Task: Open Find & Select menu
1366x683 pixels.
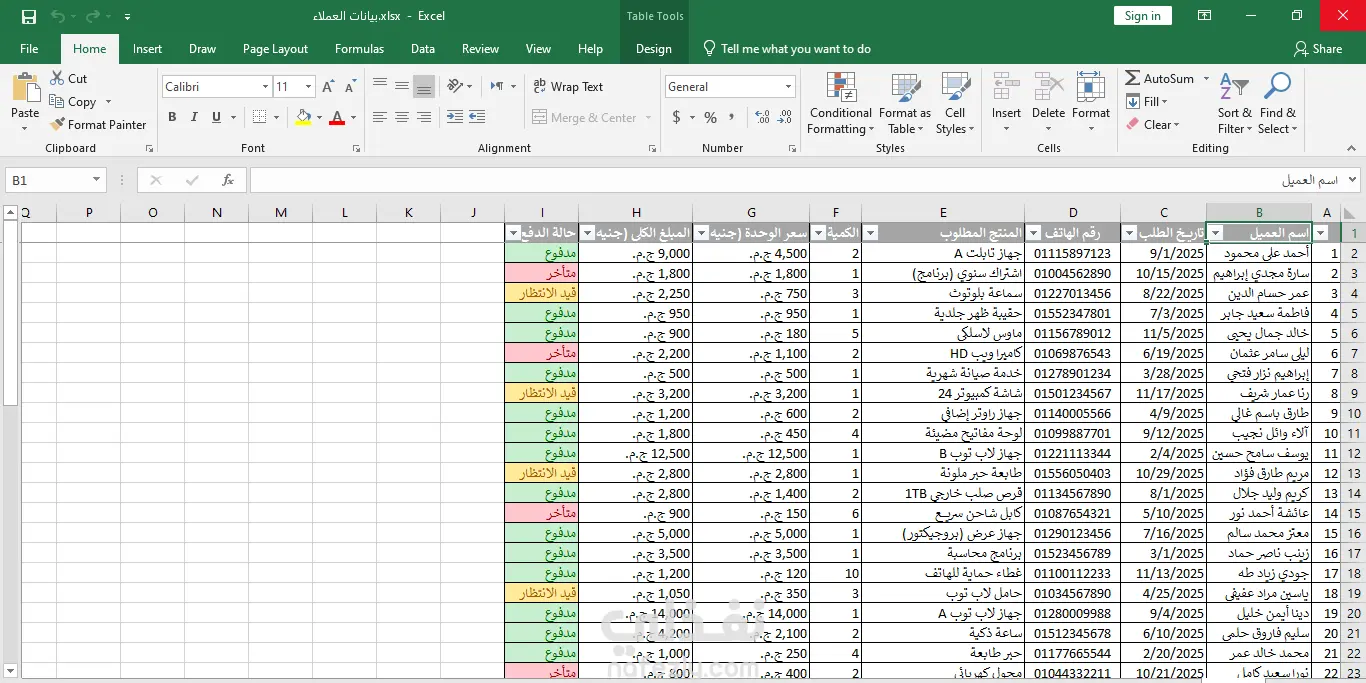Action: pyautogui.click(x=1277, y=103)
